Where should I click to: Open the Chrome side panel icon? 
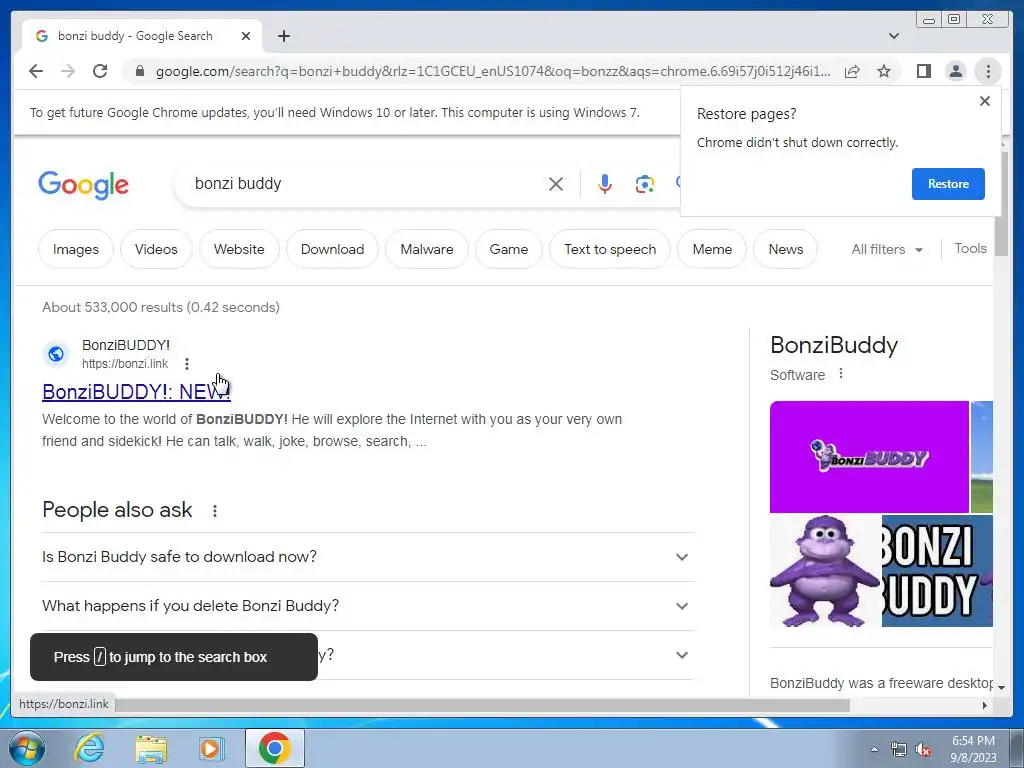pyautogui.click(x=923, y=71)
